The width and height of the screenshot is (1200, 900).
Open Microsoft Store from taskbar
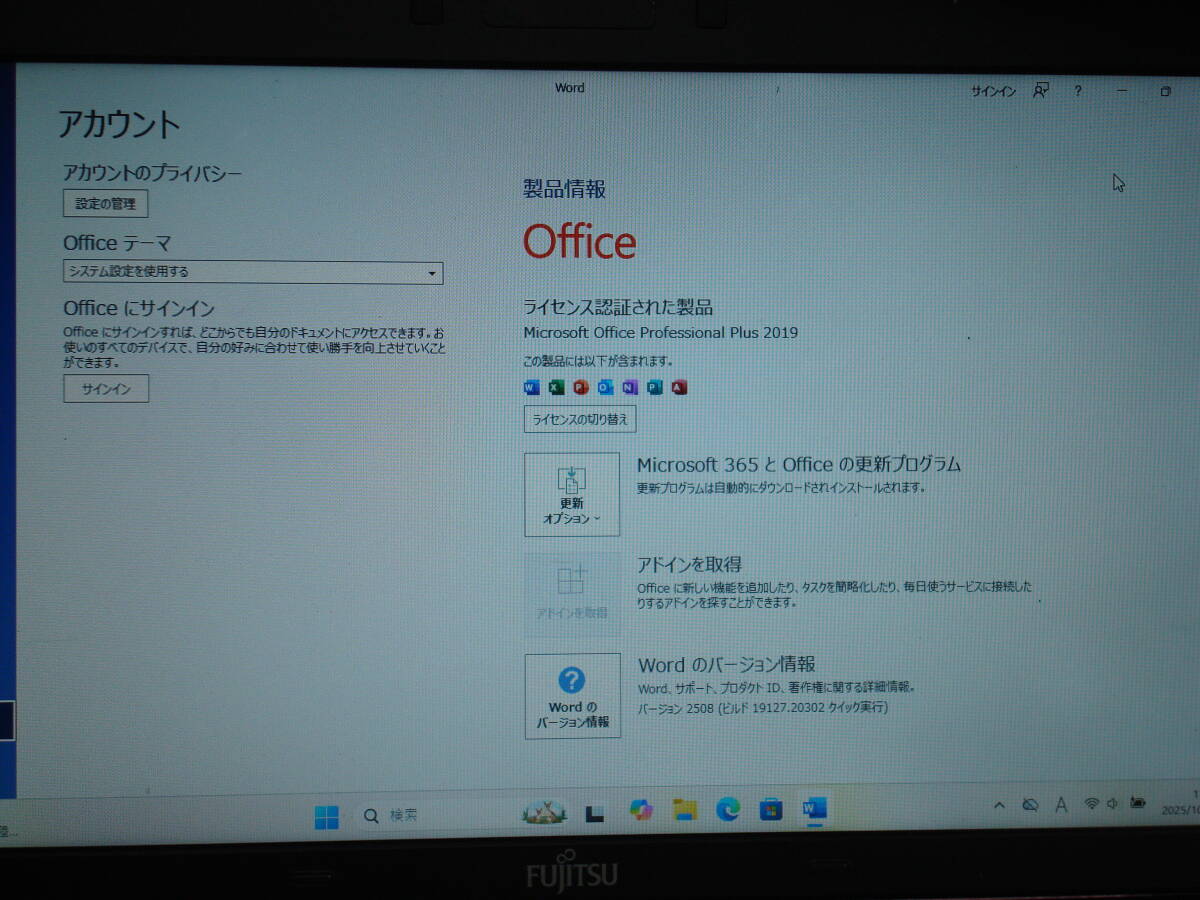(771, 809)
